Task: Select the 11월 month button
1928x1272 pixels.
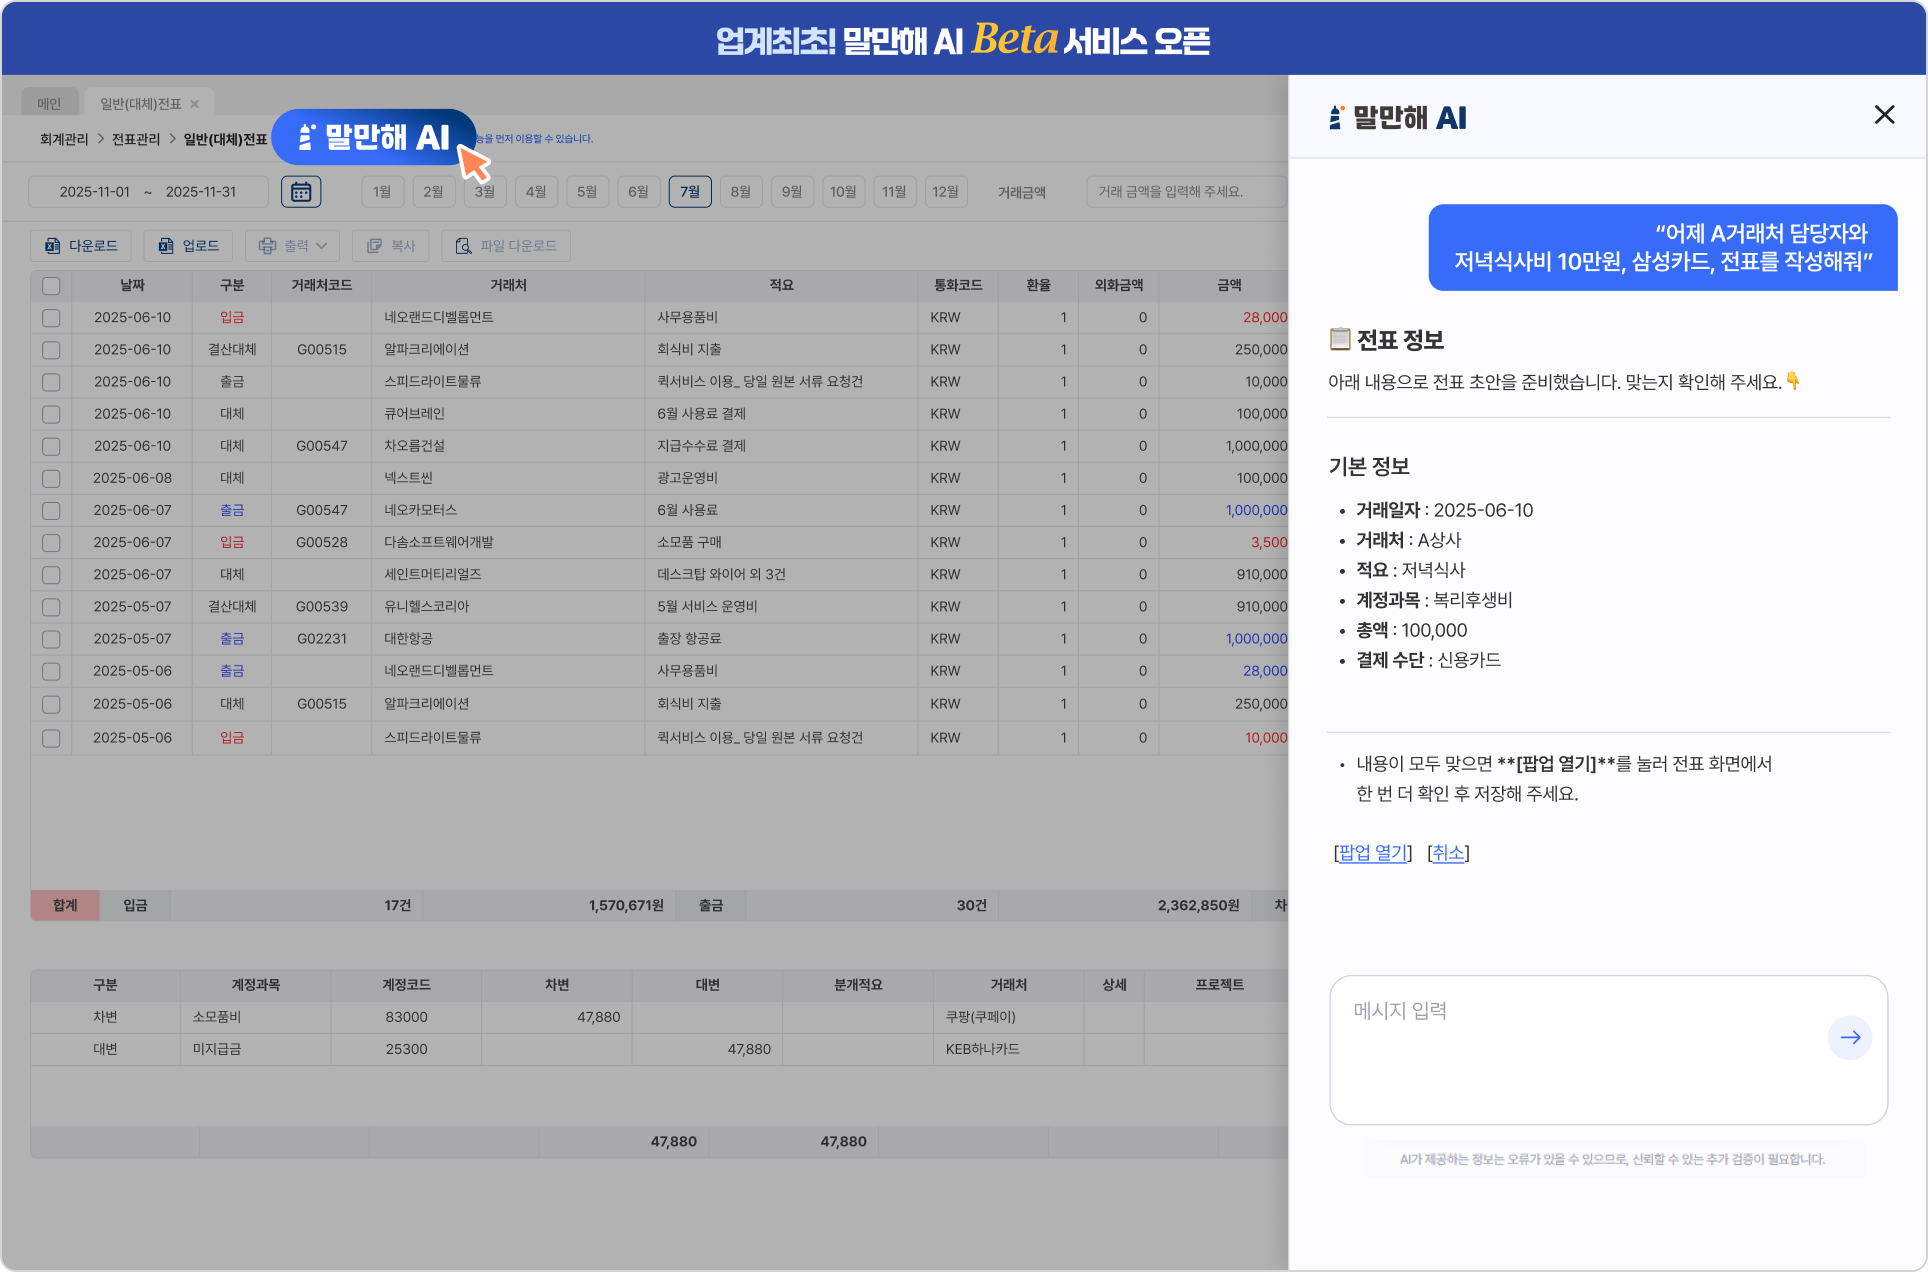Action: (x=894, y=191)
